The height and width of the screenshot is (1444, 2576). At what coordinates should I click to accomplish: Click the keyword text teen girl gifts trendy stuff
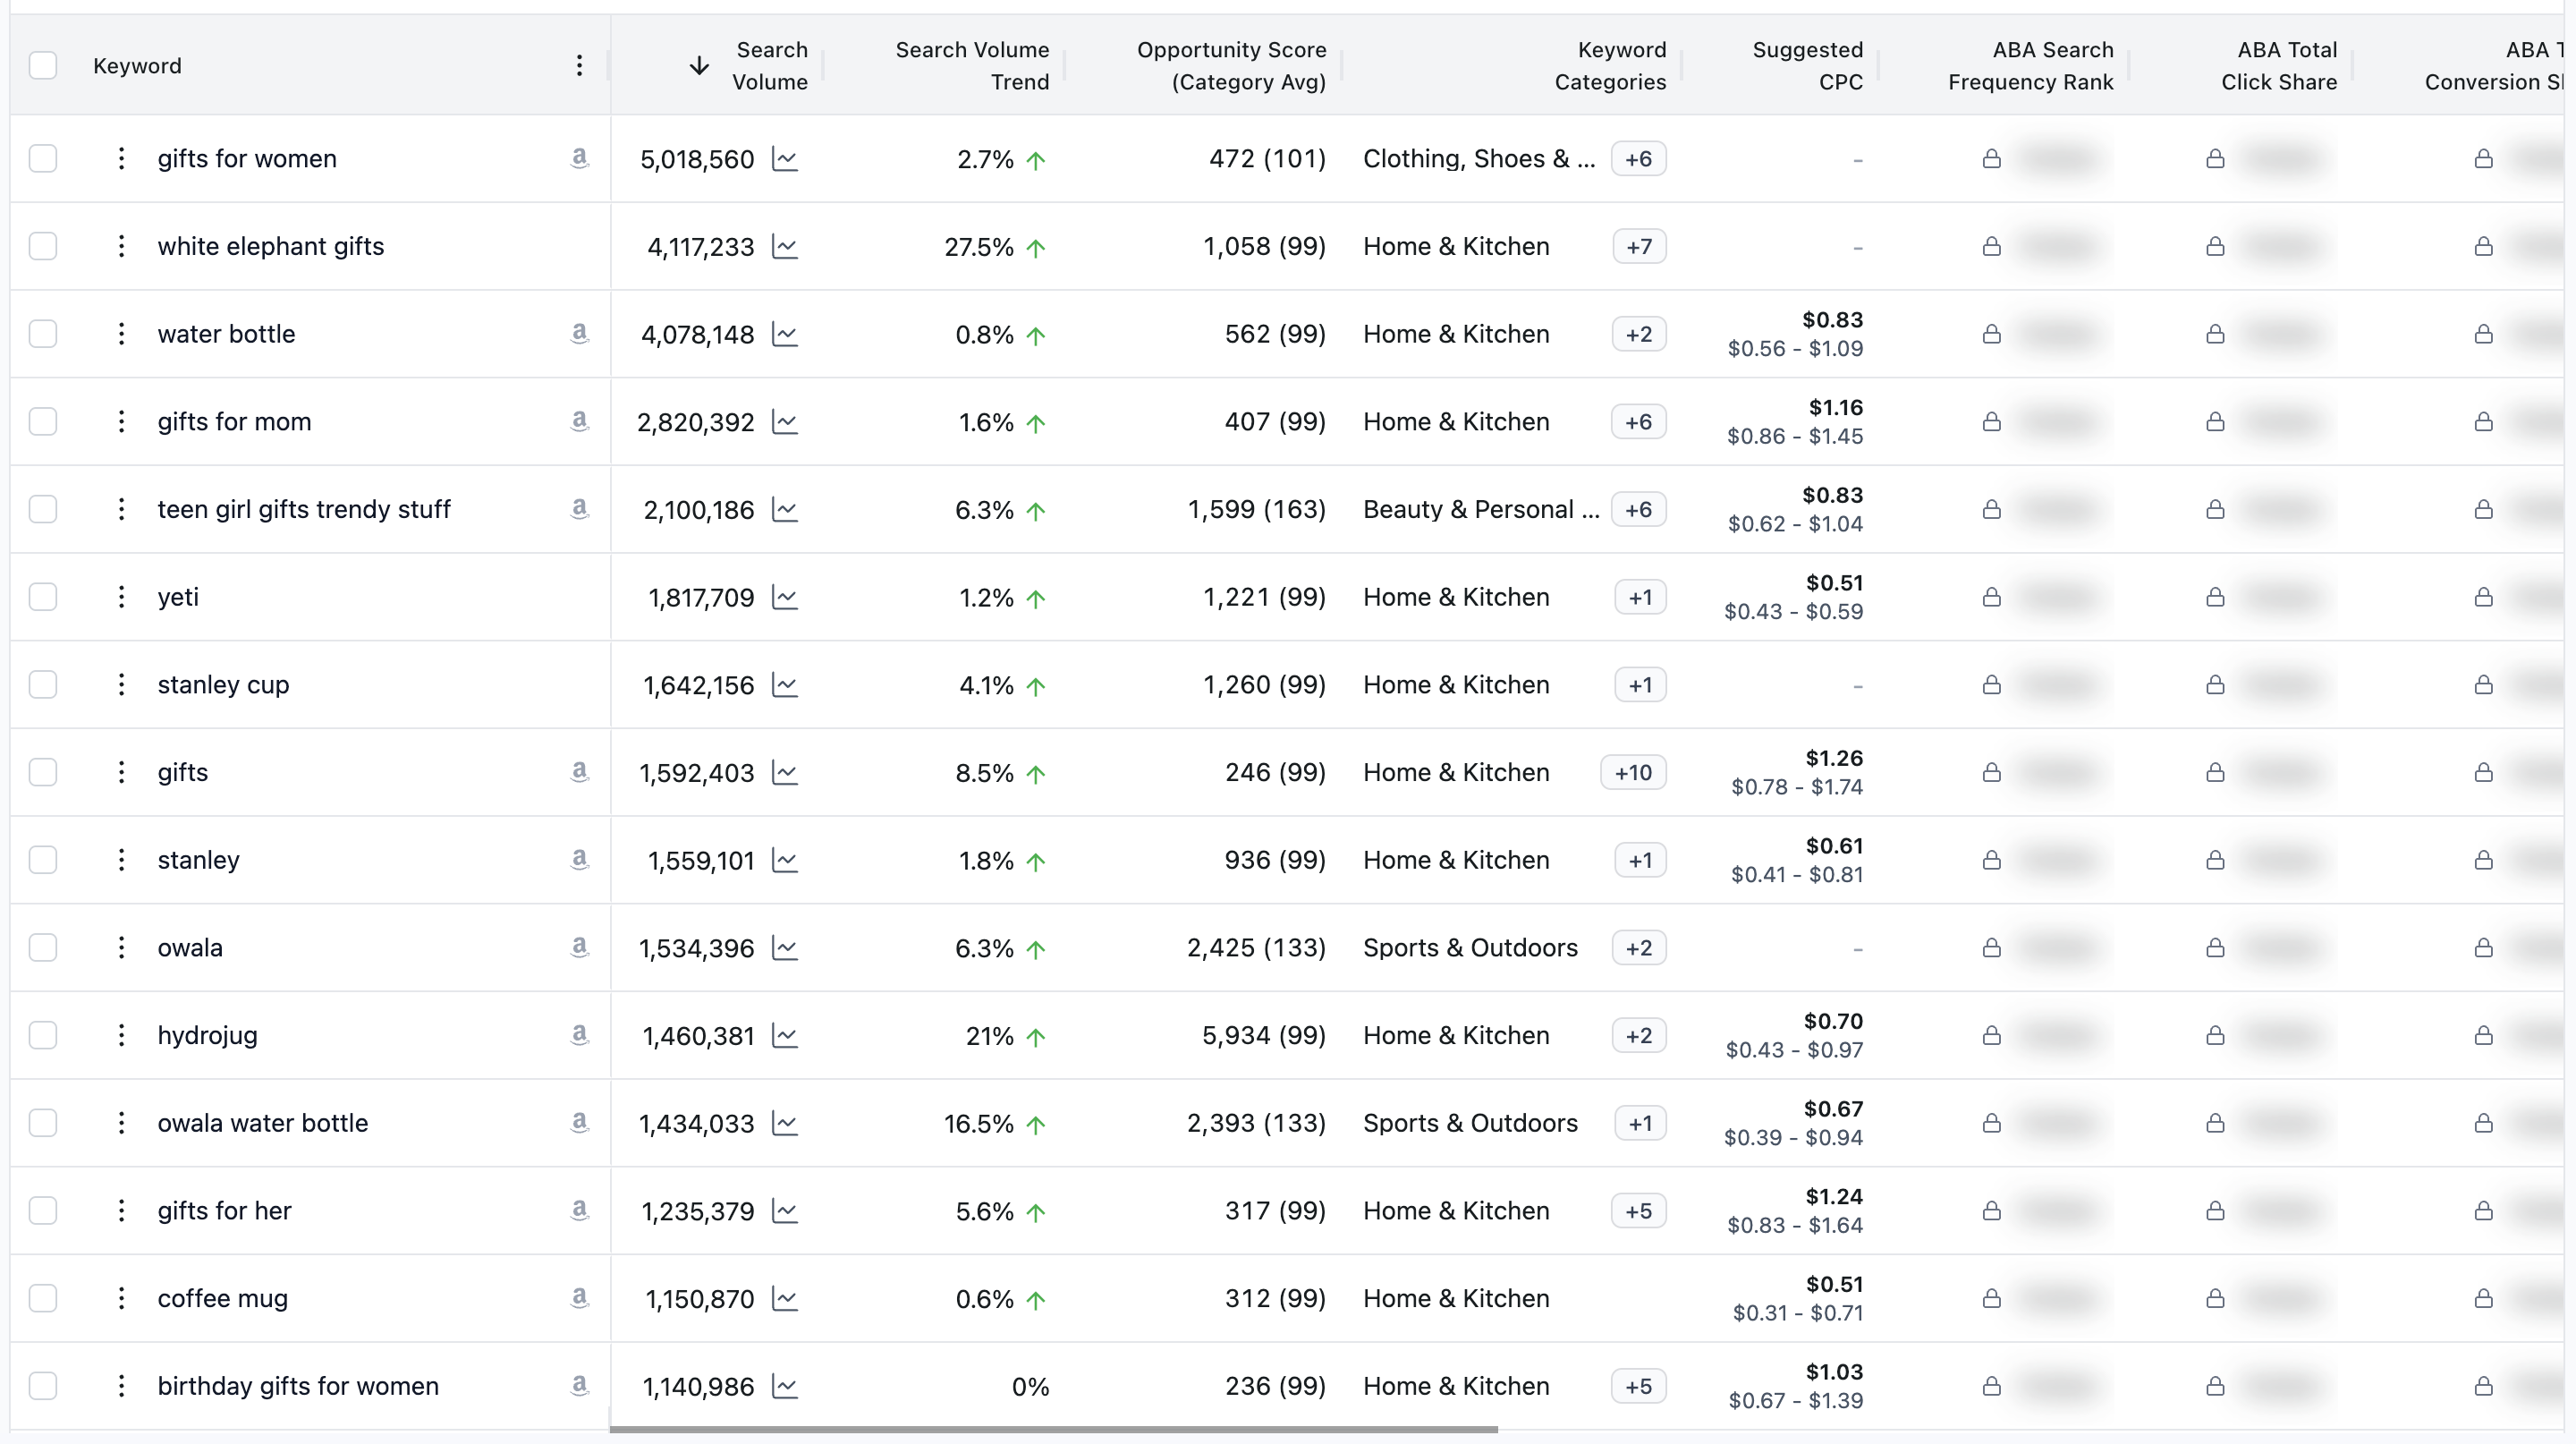point(304,509)
